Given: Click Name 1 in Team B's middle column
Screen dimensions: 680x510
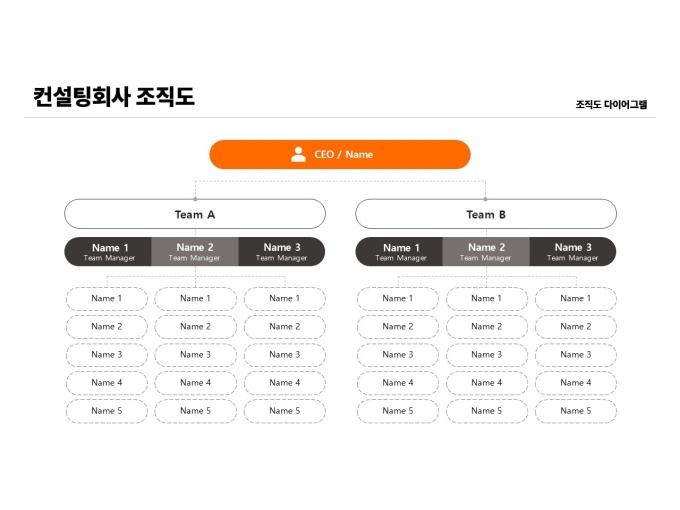Looking at the screenshot, I should [486, 299].
